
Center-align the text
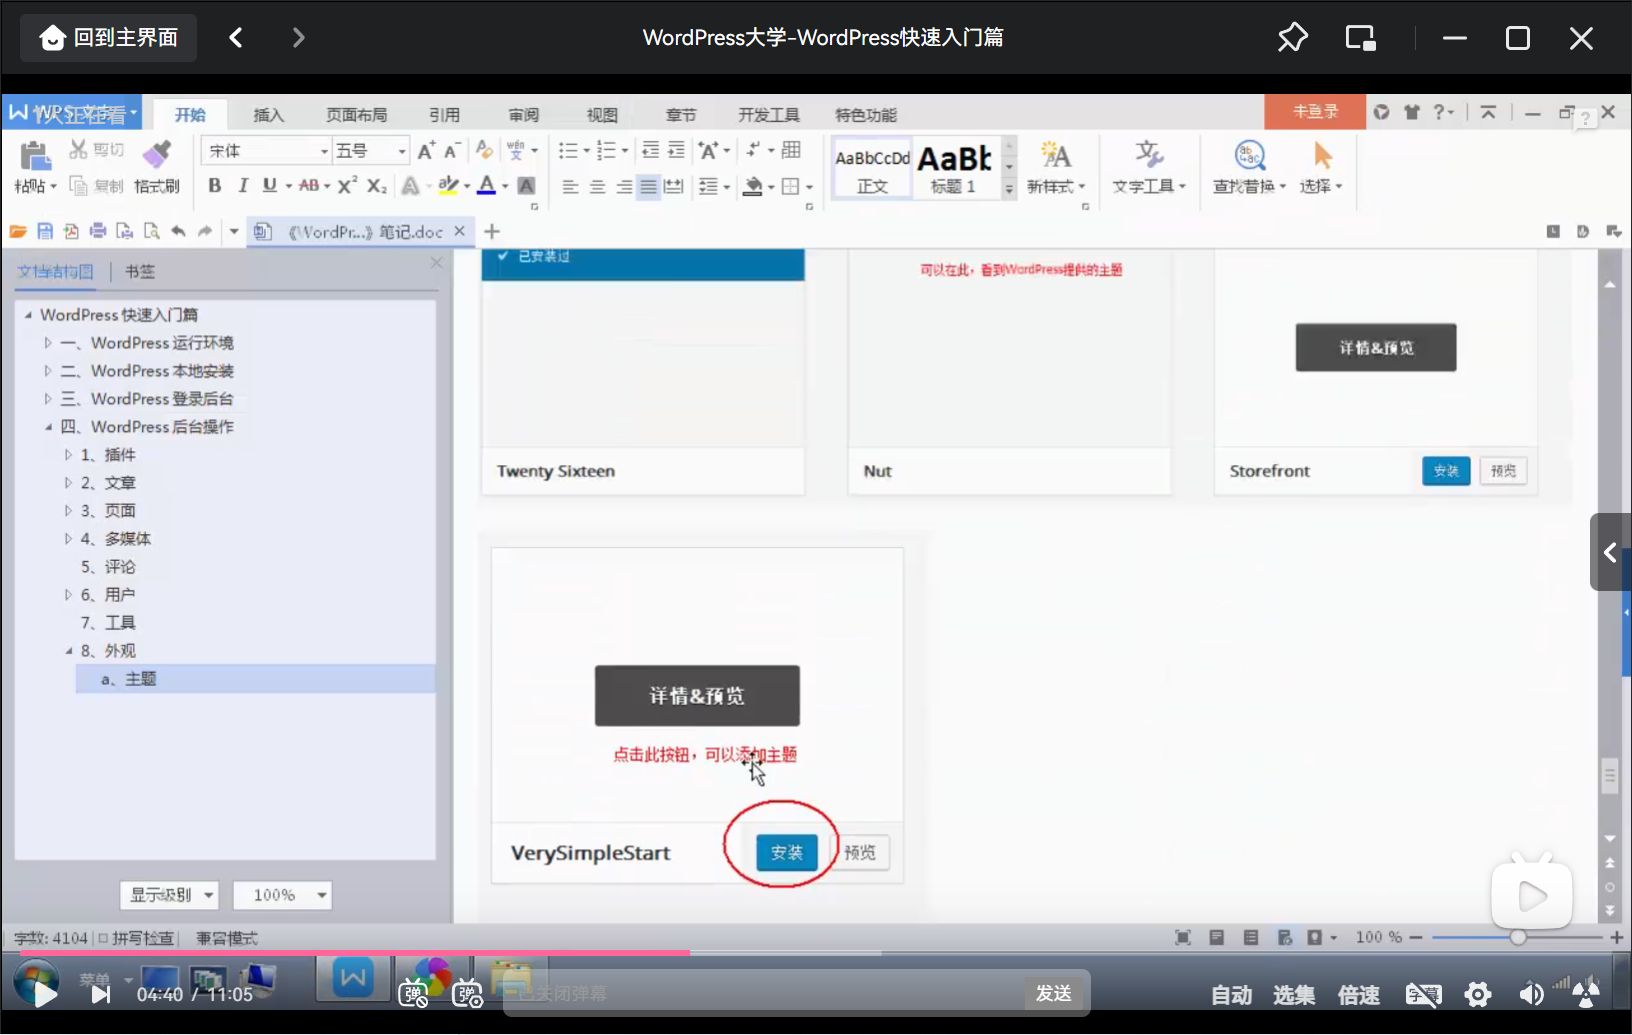point(597,186)
